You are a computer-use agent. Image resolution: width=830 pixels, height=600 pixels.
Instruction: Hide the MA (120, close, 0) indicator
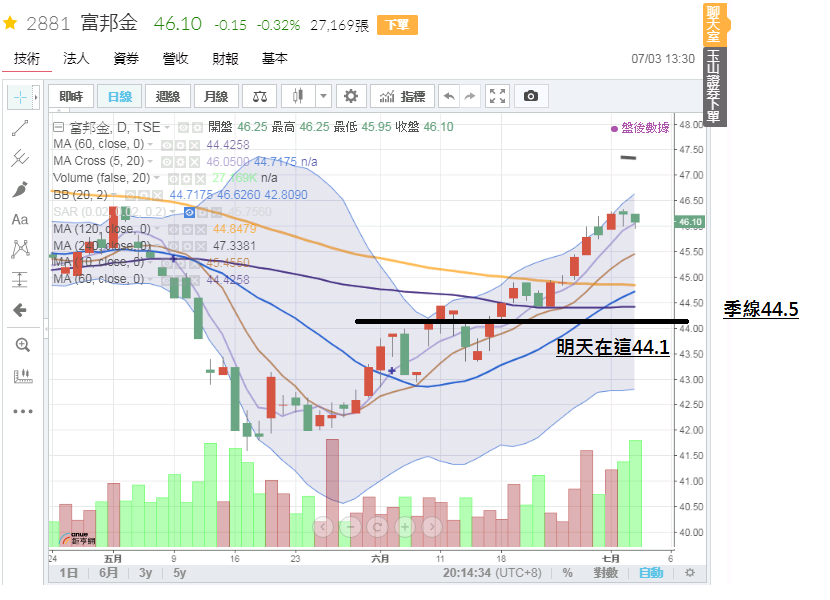coord(174,229)
